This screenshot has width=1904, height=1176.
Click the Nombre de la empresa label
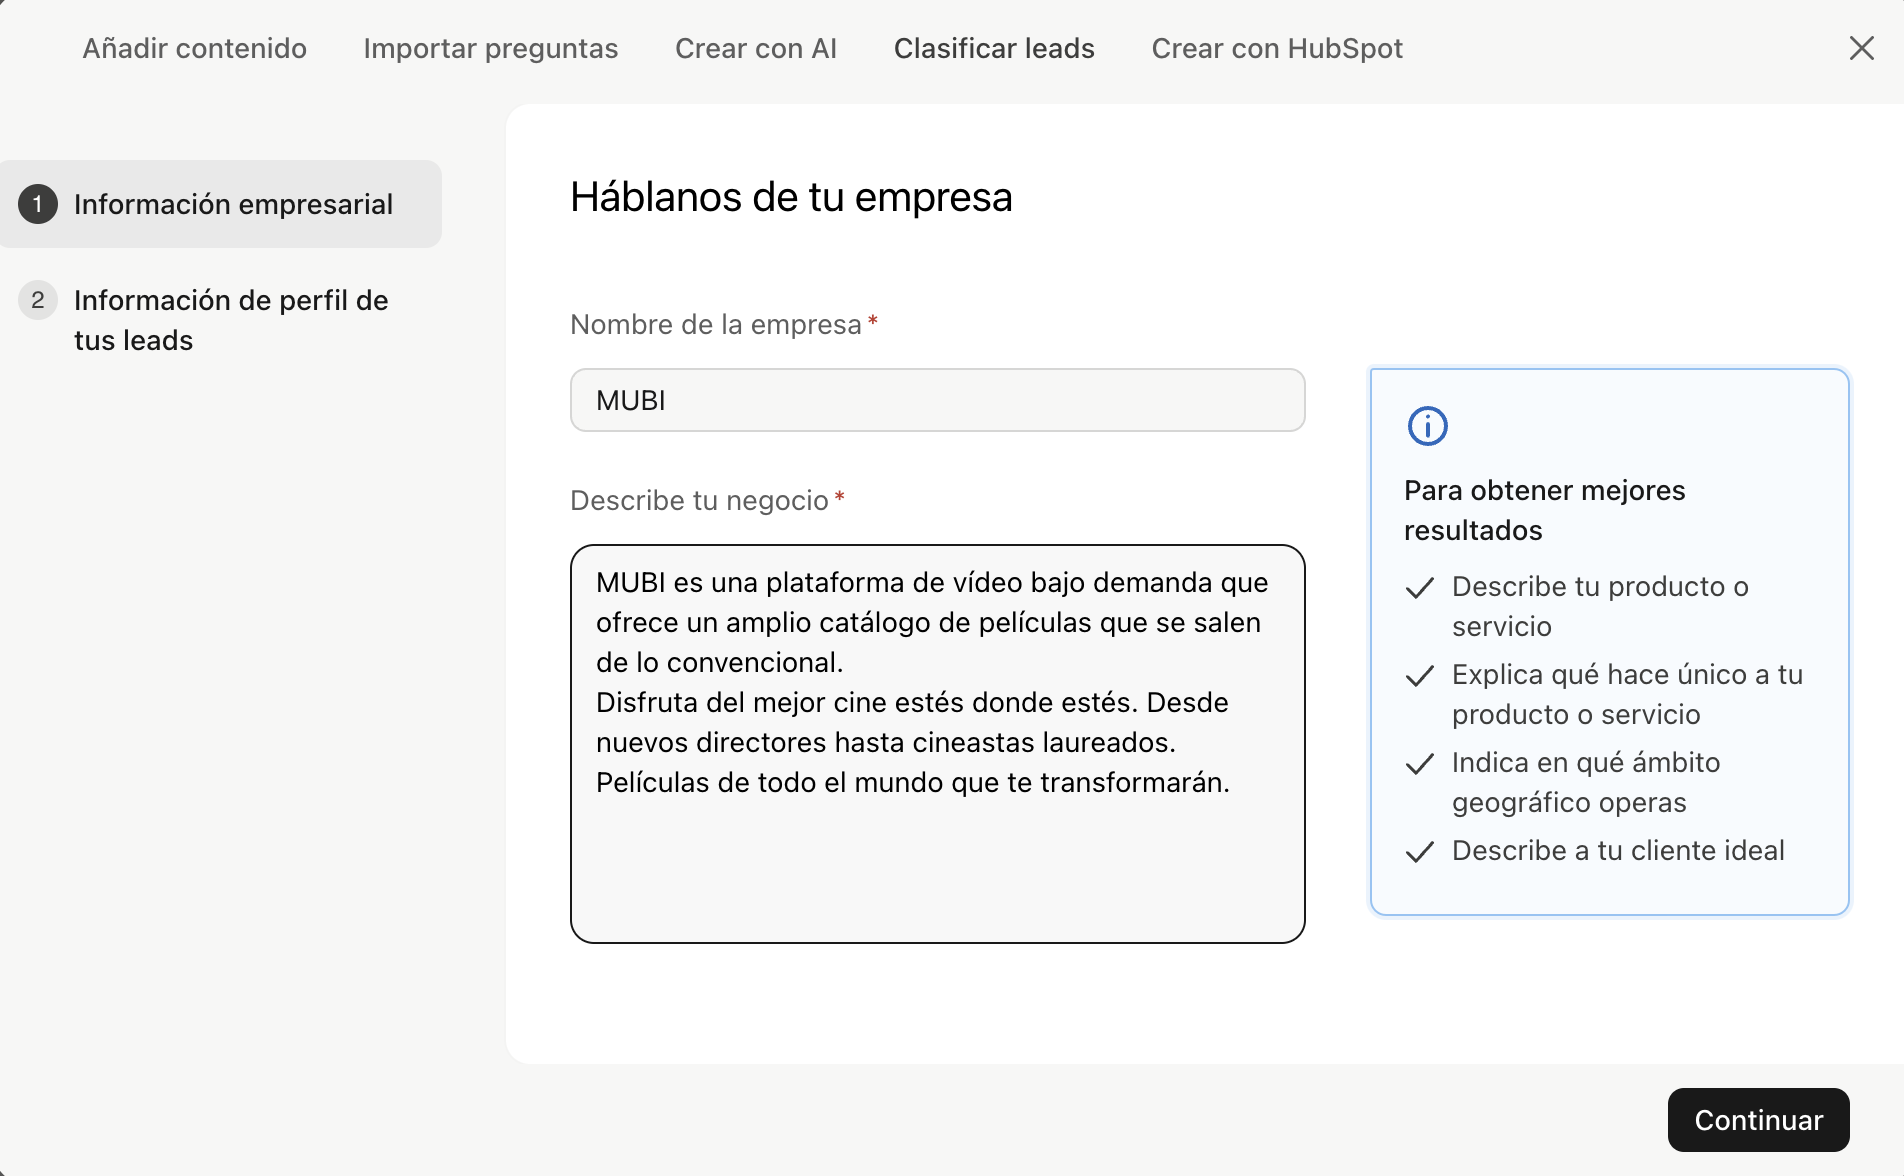coord(716,324)
